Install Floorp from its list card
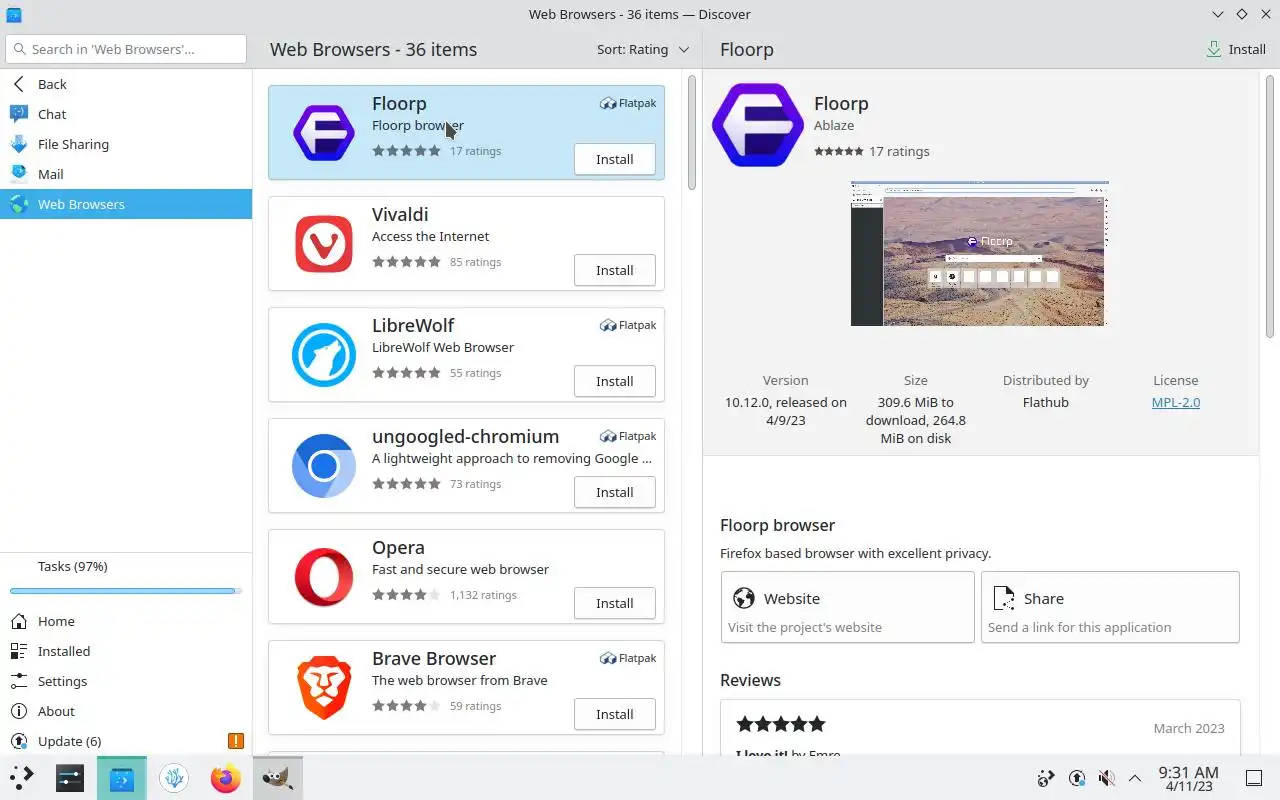The width and height of the screenshot is (1280, 800). (x=615, y=159)
